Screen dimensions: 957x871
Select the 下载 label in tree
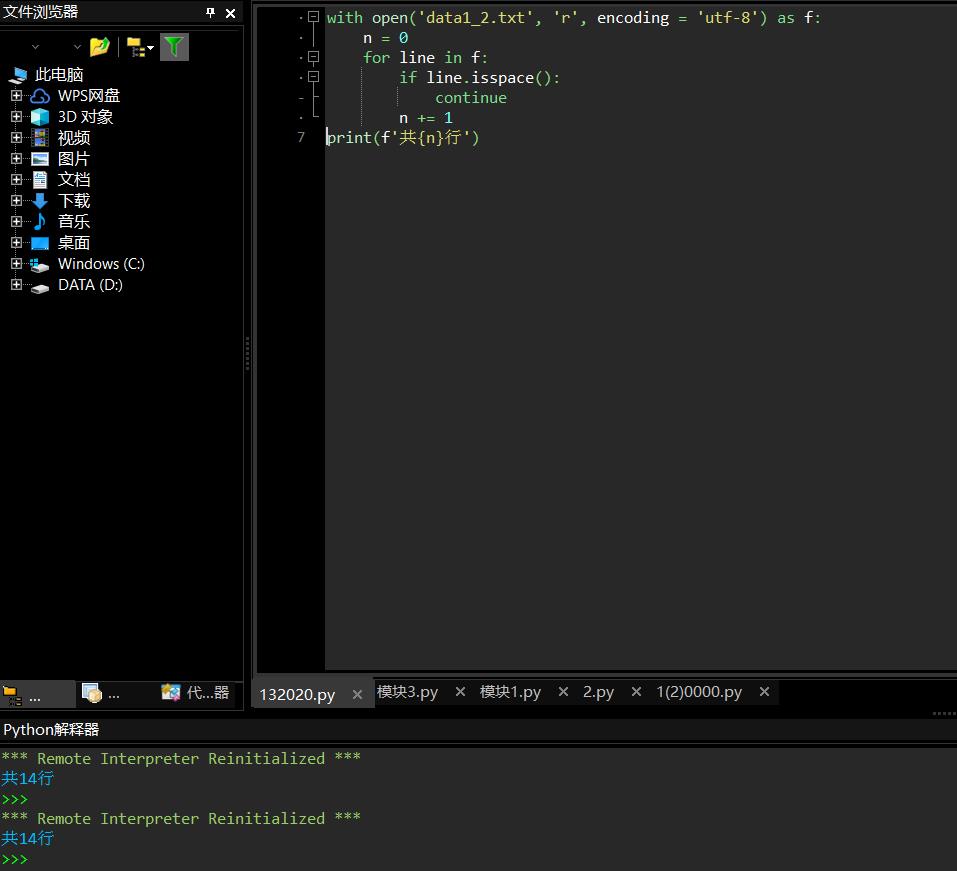click(74, 201)
